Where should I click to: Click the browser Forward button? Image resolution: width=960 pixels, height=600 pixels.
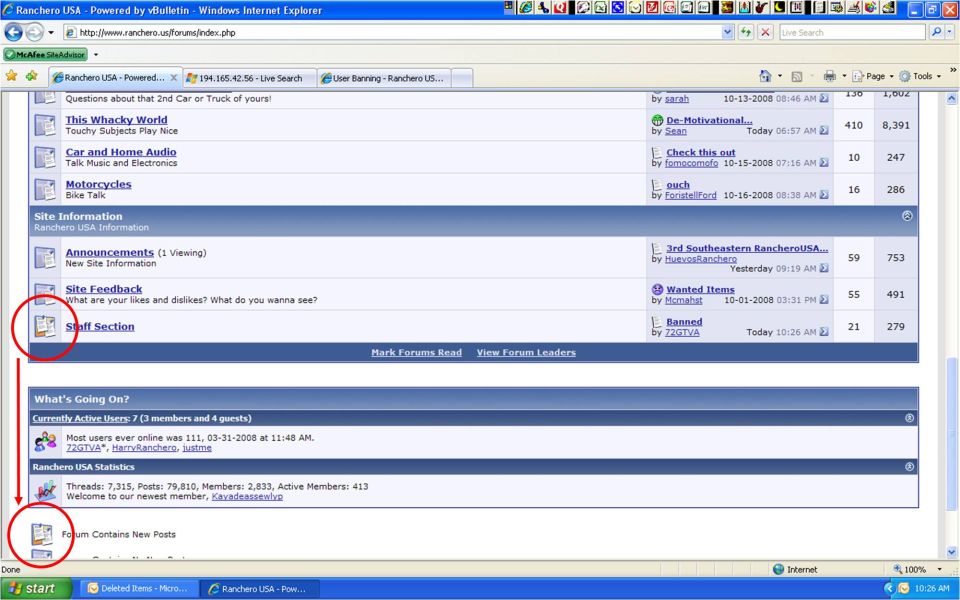tap(34, 32)
